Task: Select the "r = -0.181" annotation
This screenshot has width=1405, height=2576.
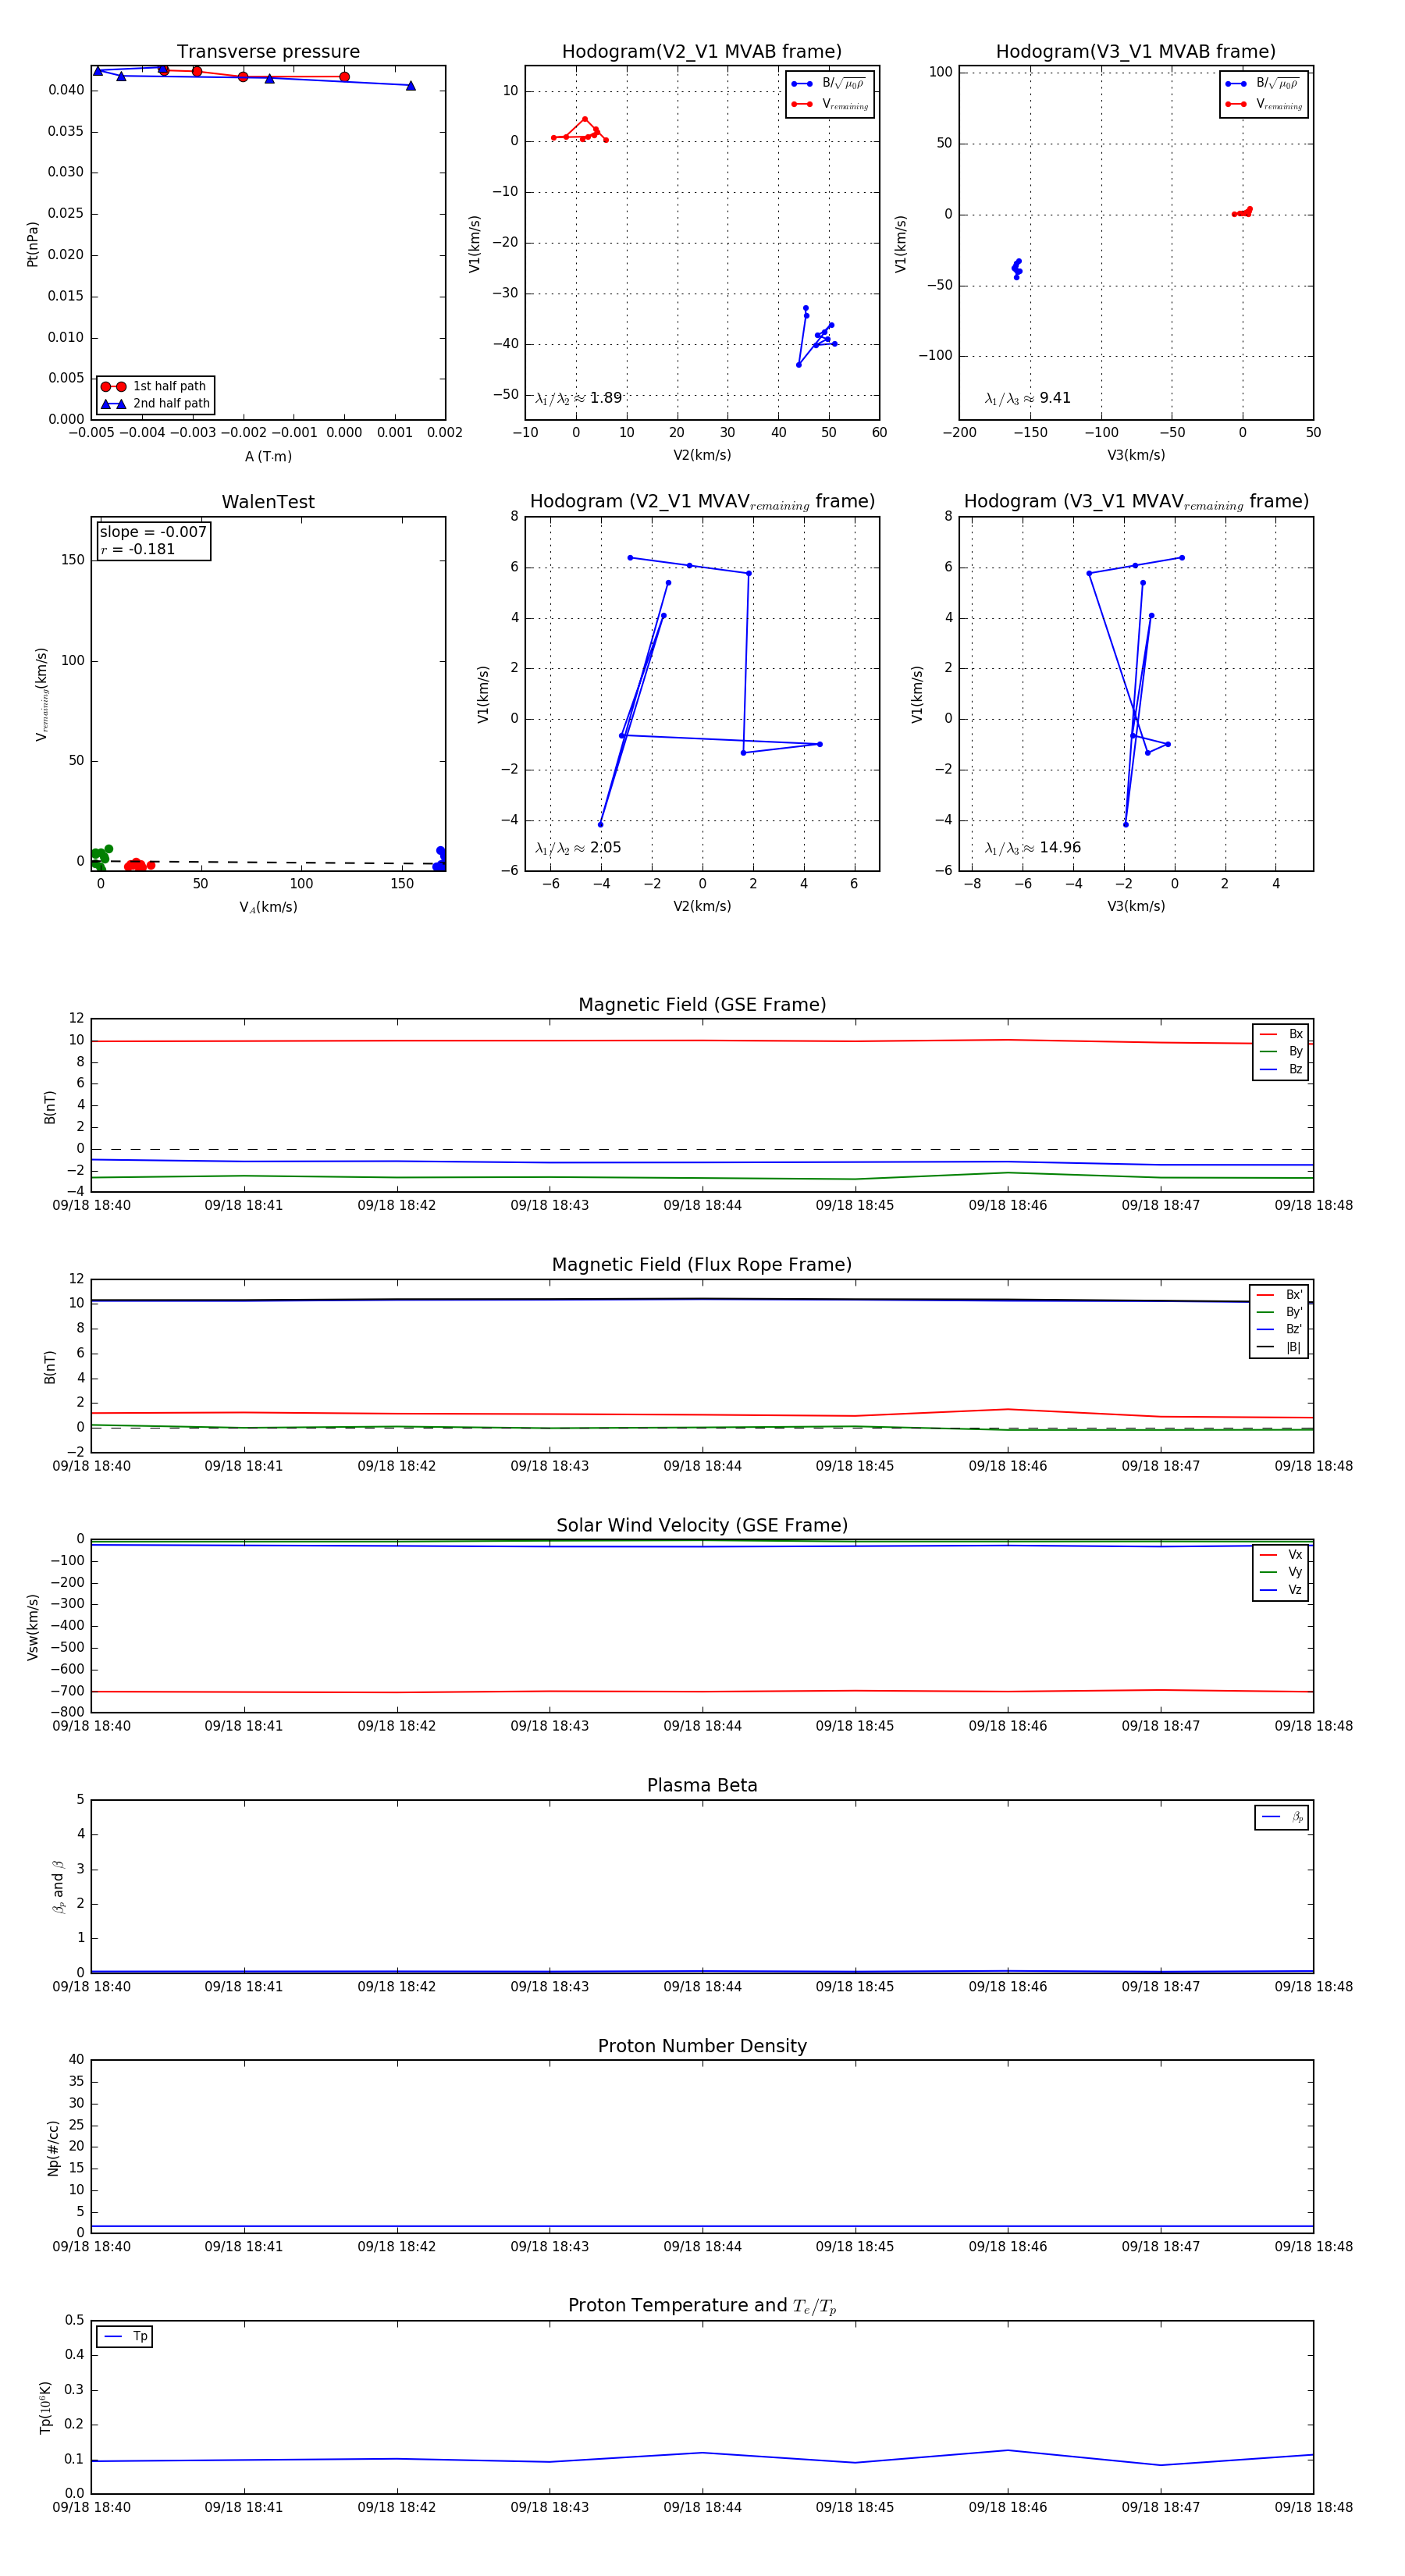Action: point(138,549)
